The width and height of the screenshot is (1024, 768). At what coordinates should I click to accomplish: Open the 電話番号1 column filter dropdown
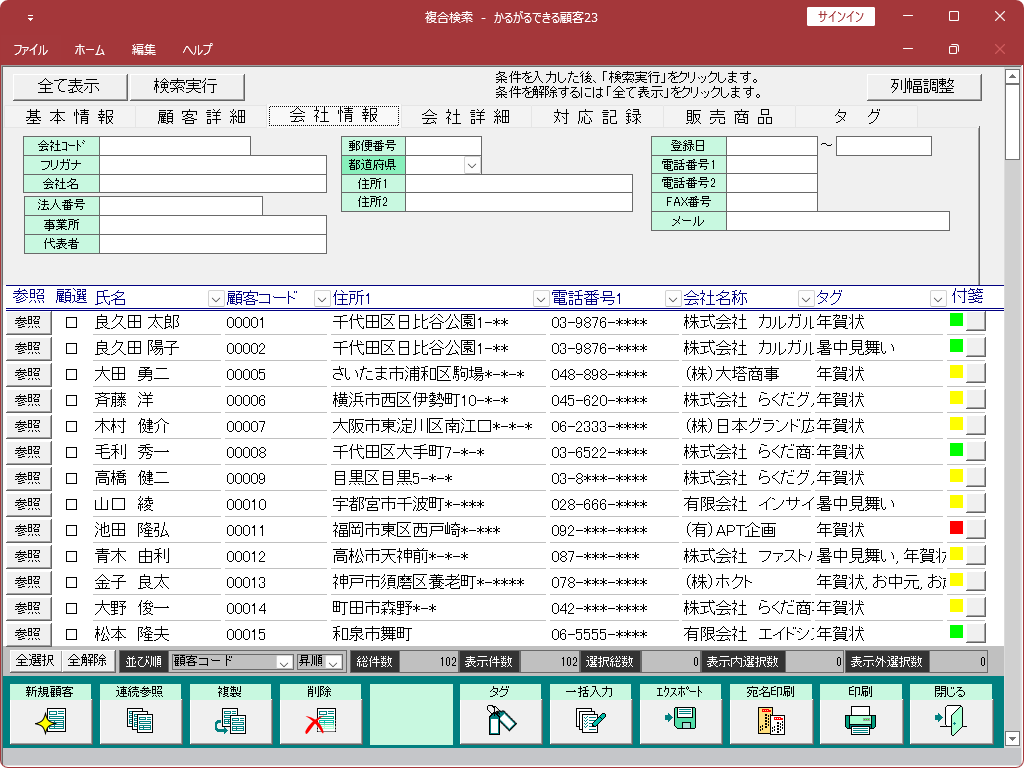coord(673,299)
